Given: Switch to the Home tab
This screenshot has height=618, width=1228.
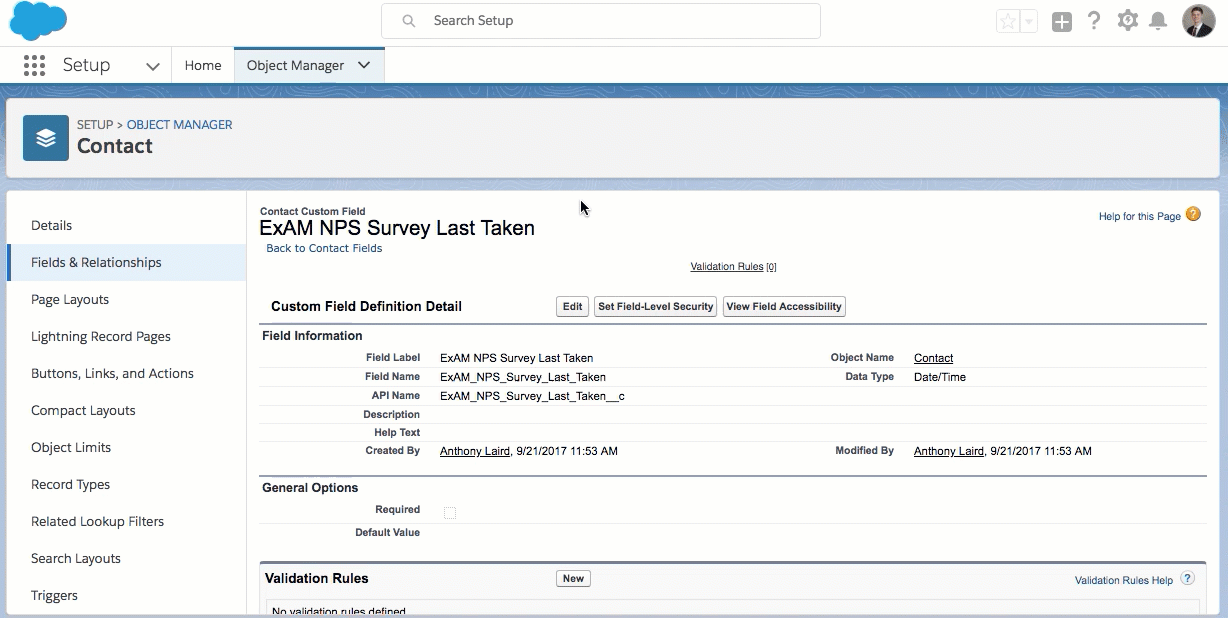Looking at the screenshot, I should point(203,65).
